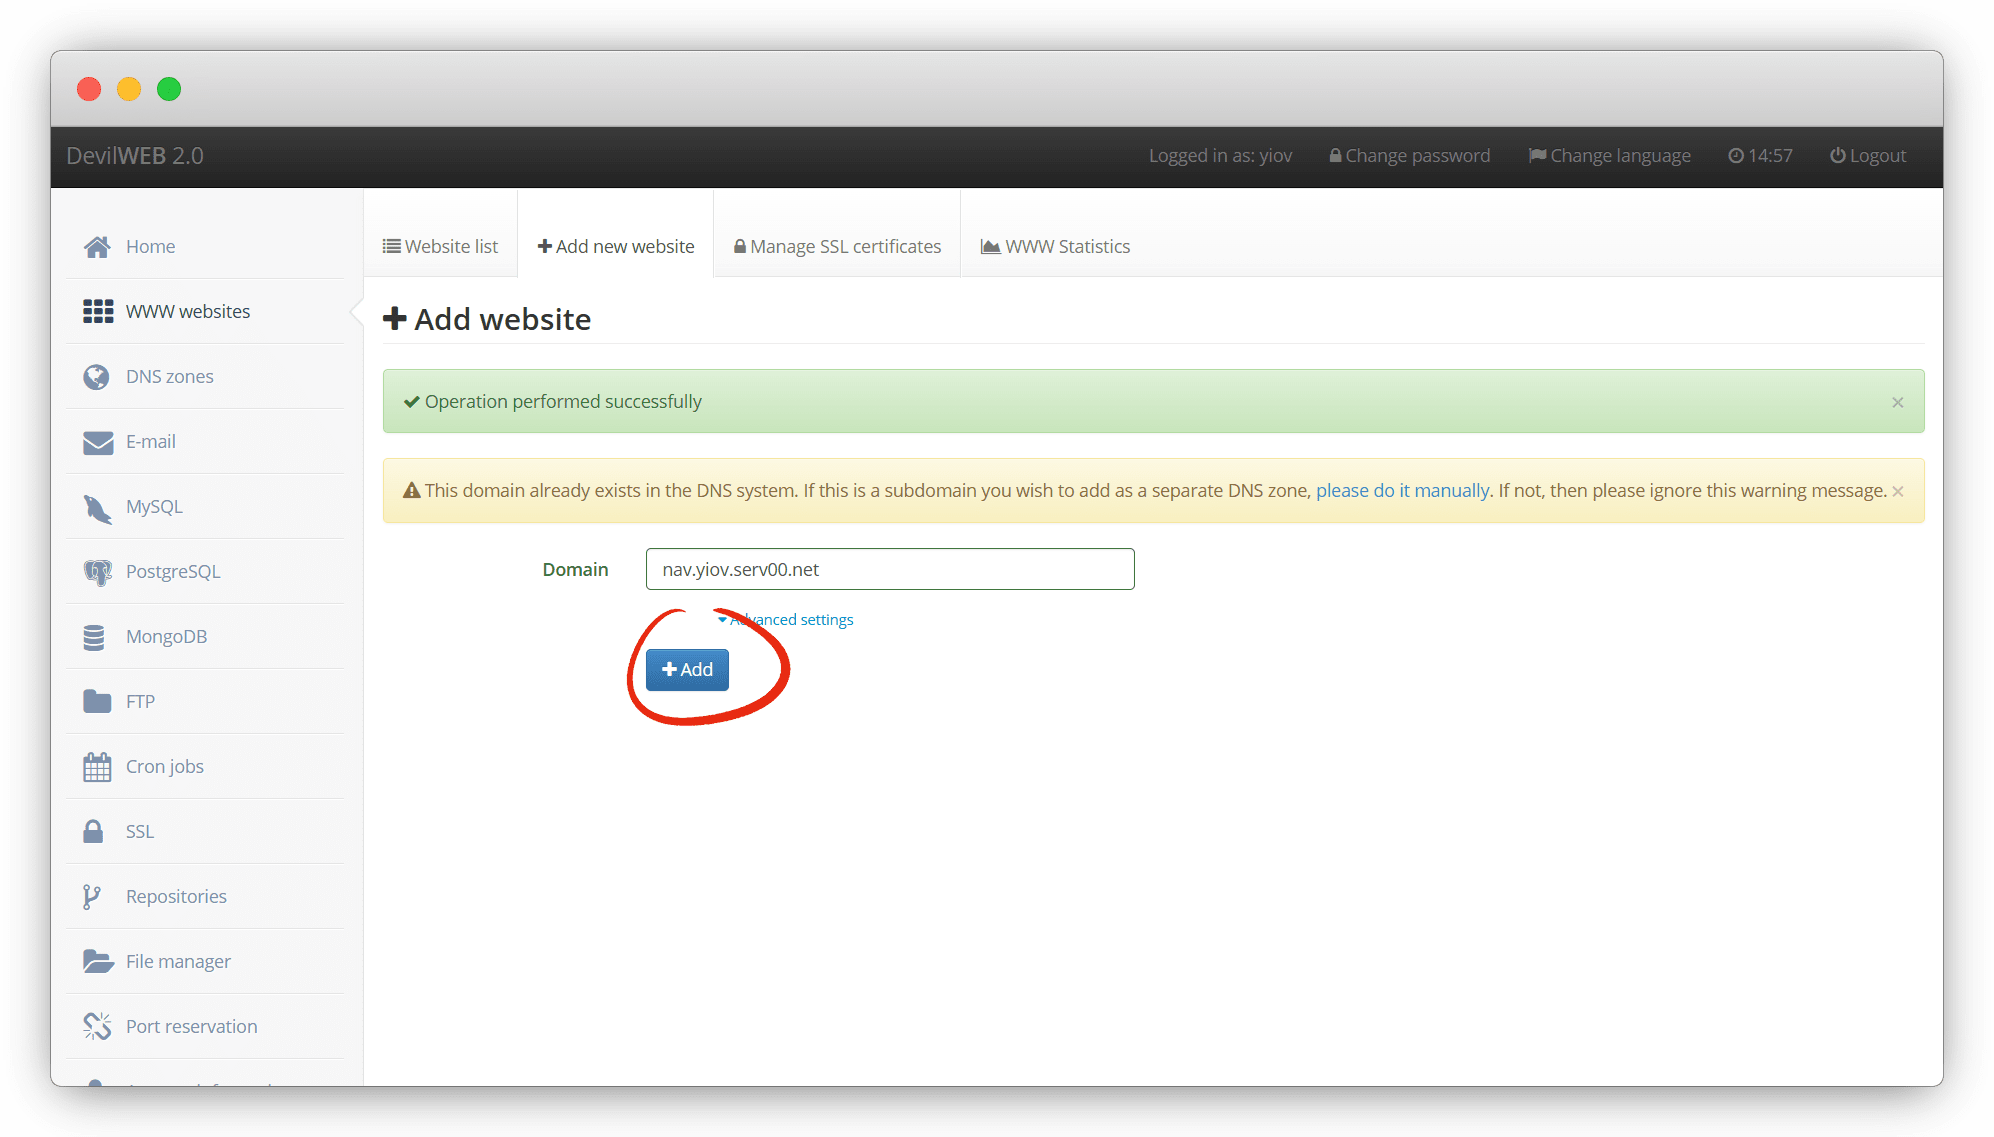Select the MySQL dolphin icon
This screenshot has width=1994, height=1137.
(x=97, y=508)
